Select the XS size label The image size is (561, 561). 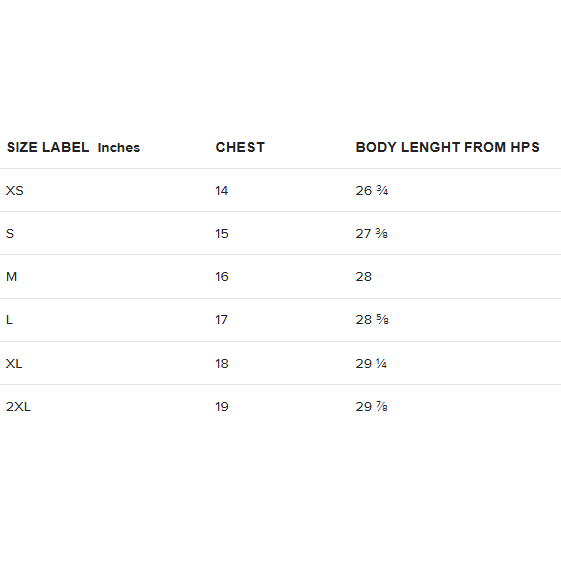tap(15, 191)
